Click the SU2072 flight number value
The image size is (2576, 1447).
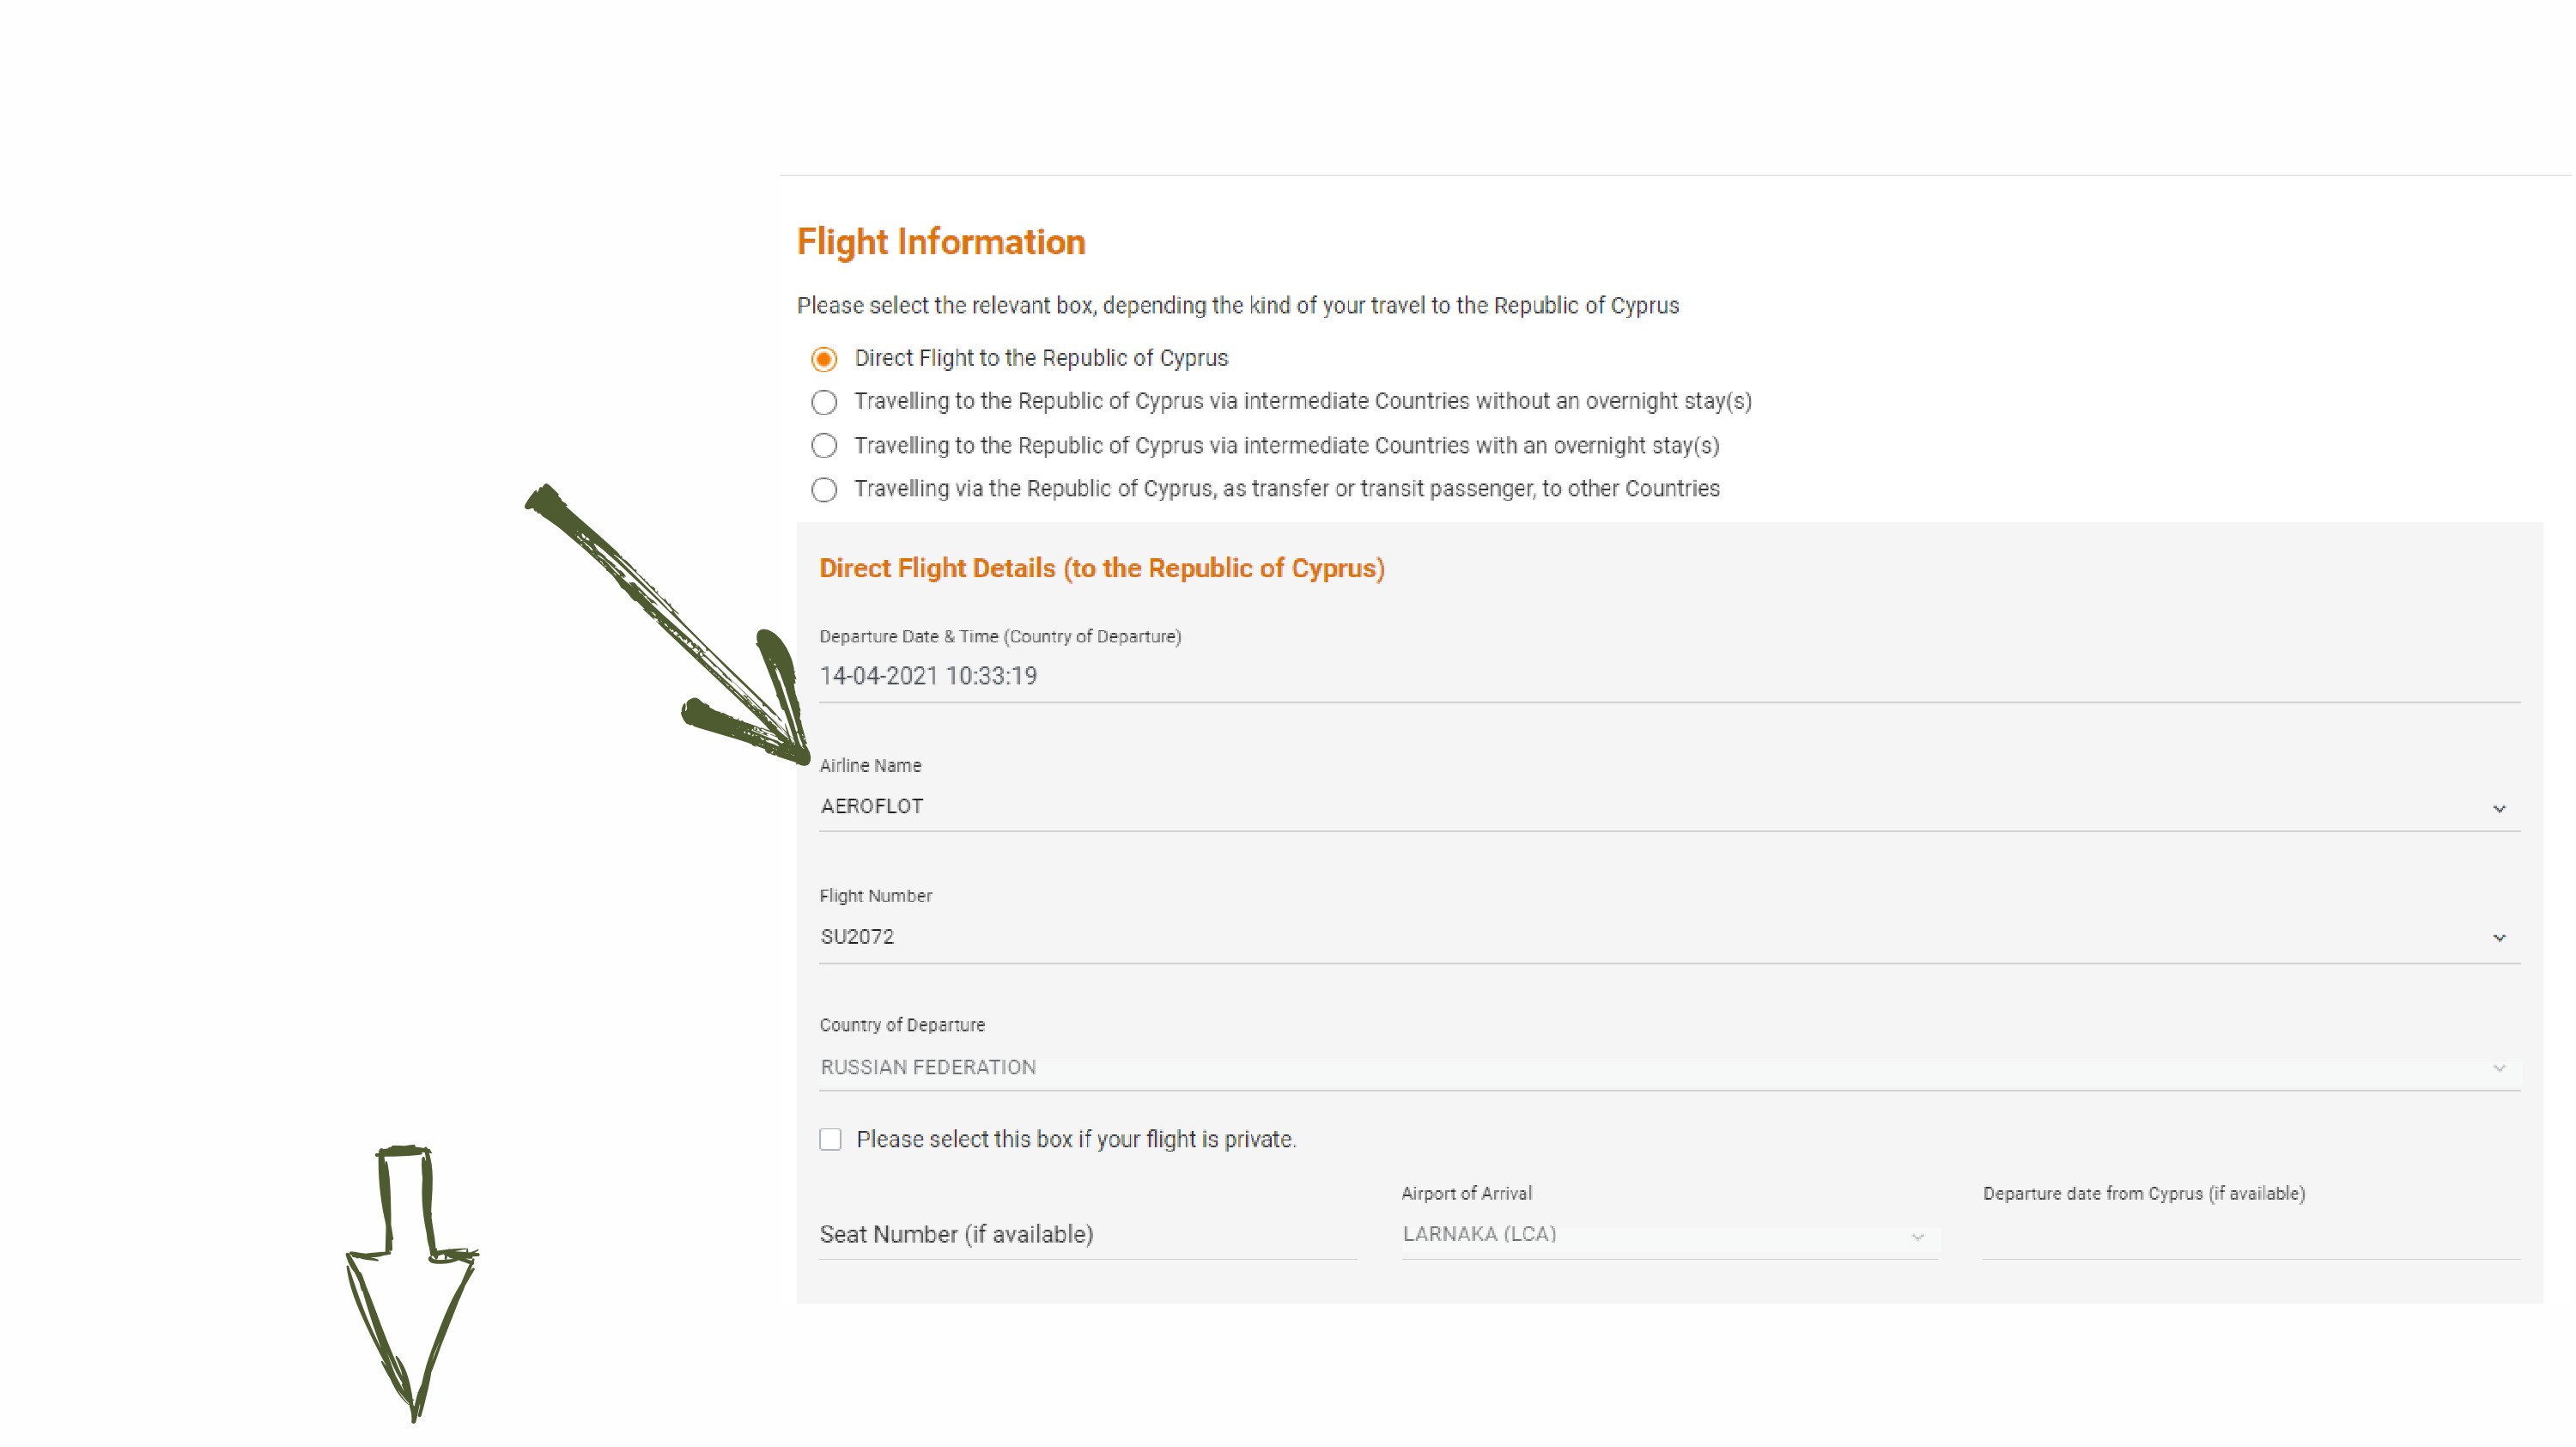point(857,937)
